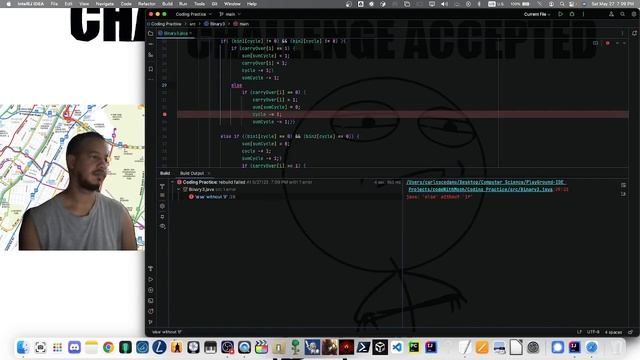Image resolution: width=640 pixels, height=360 pixels.
Task: Collapse the Binary3.java node in build tree
Action: click(178, 189)
